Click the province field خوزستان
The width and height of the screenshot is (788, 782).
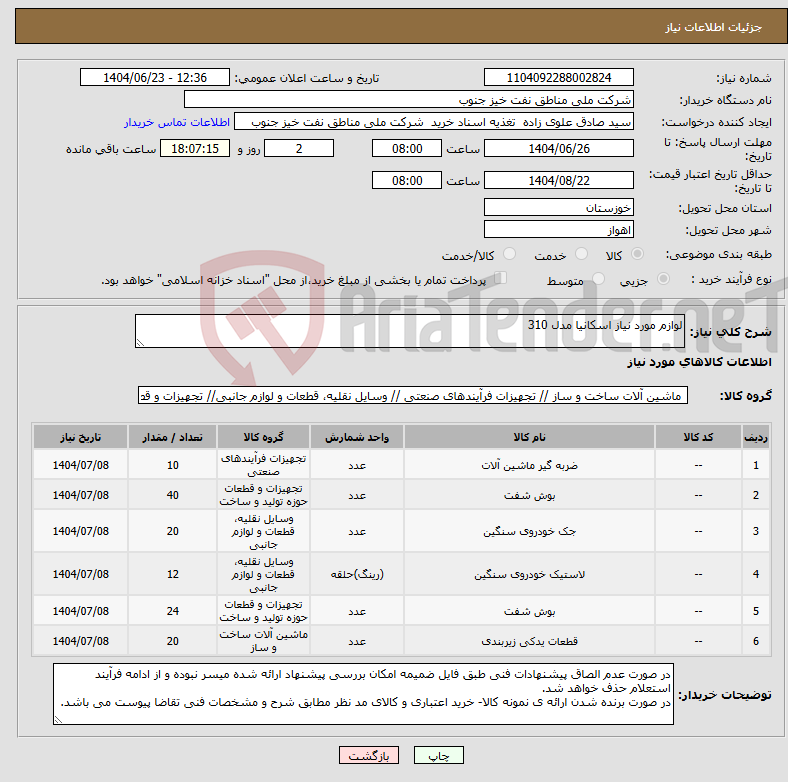point(558,207)
